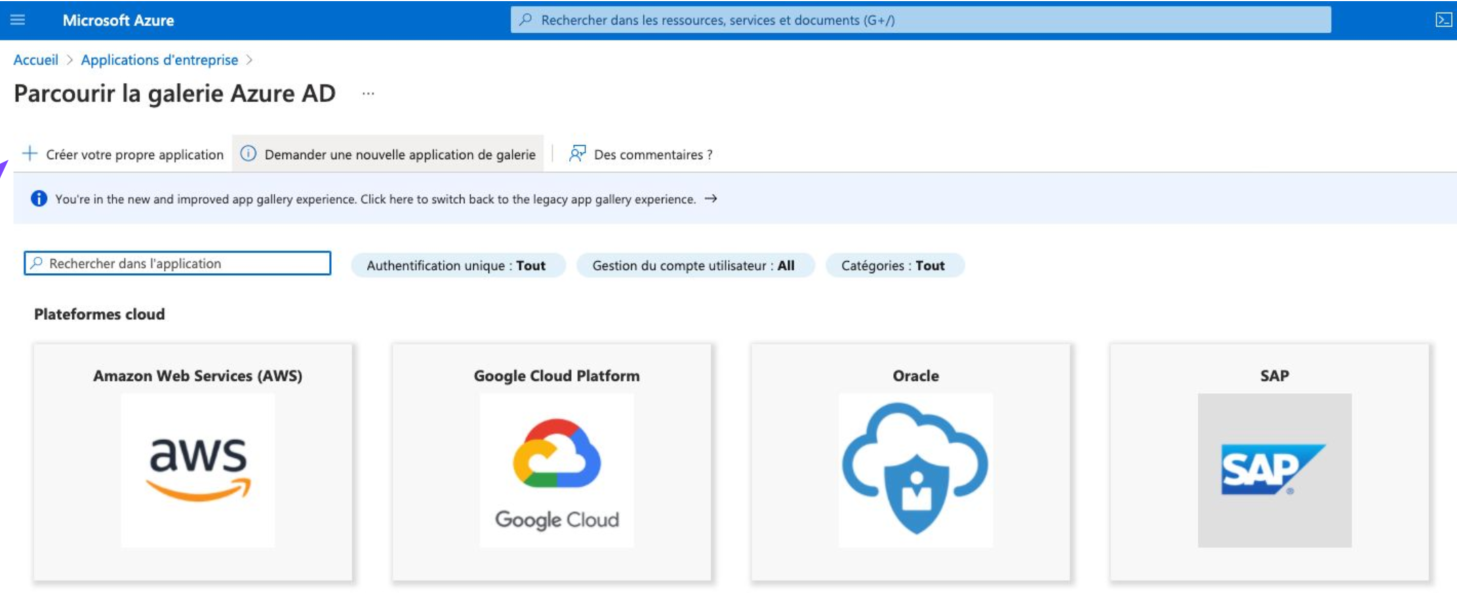Go to Applications d'entreprise breadcrumb

[x=160, y=60]
